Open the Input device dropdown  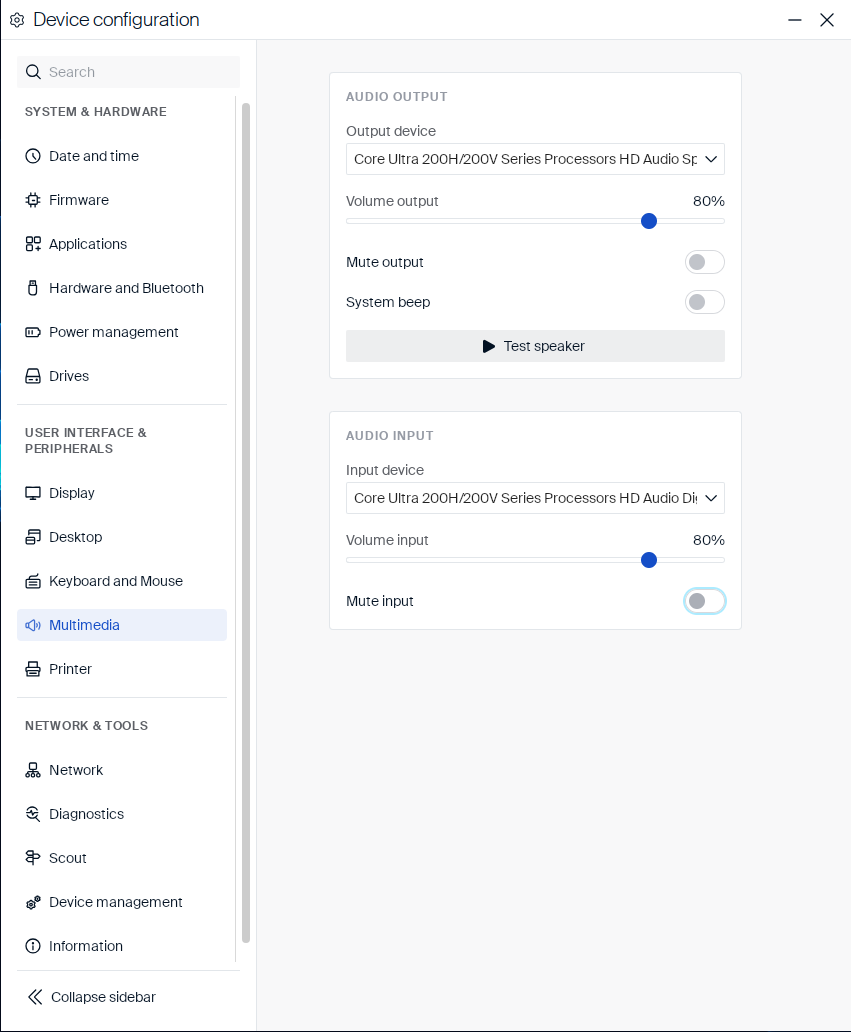pyautogui.click(x=535, y=498)
